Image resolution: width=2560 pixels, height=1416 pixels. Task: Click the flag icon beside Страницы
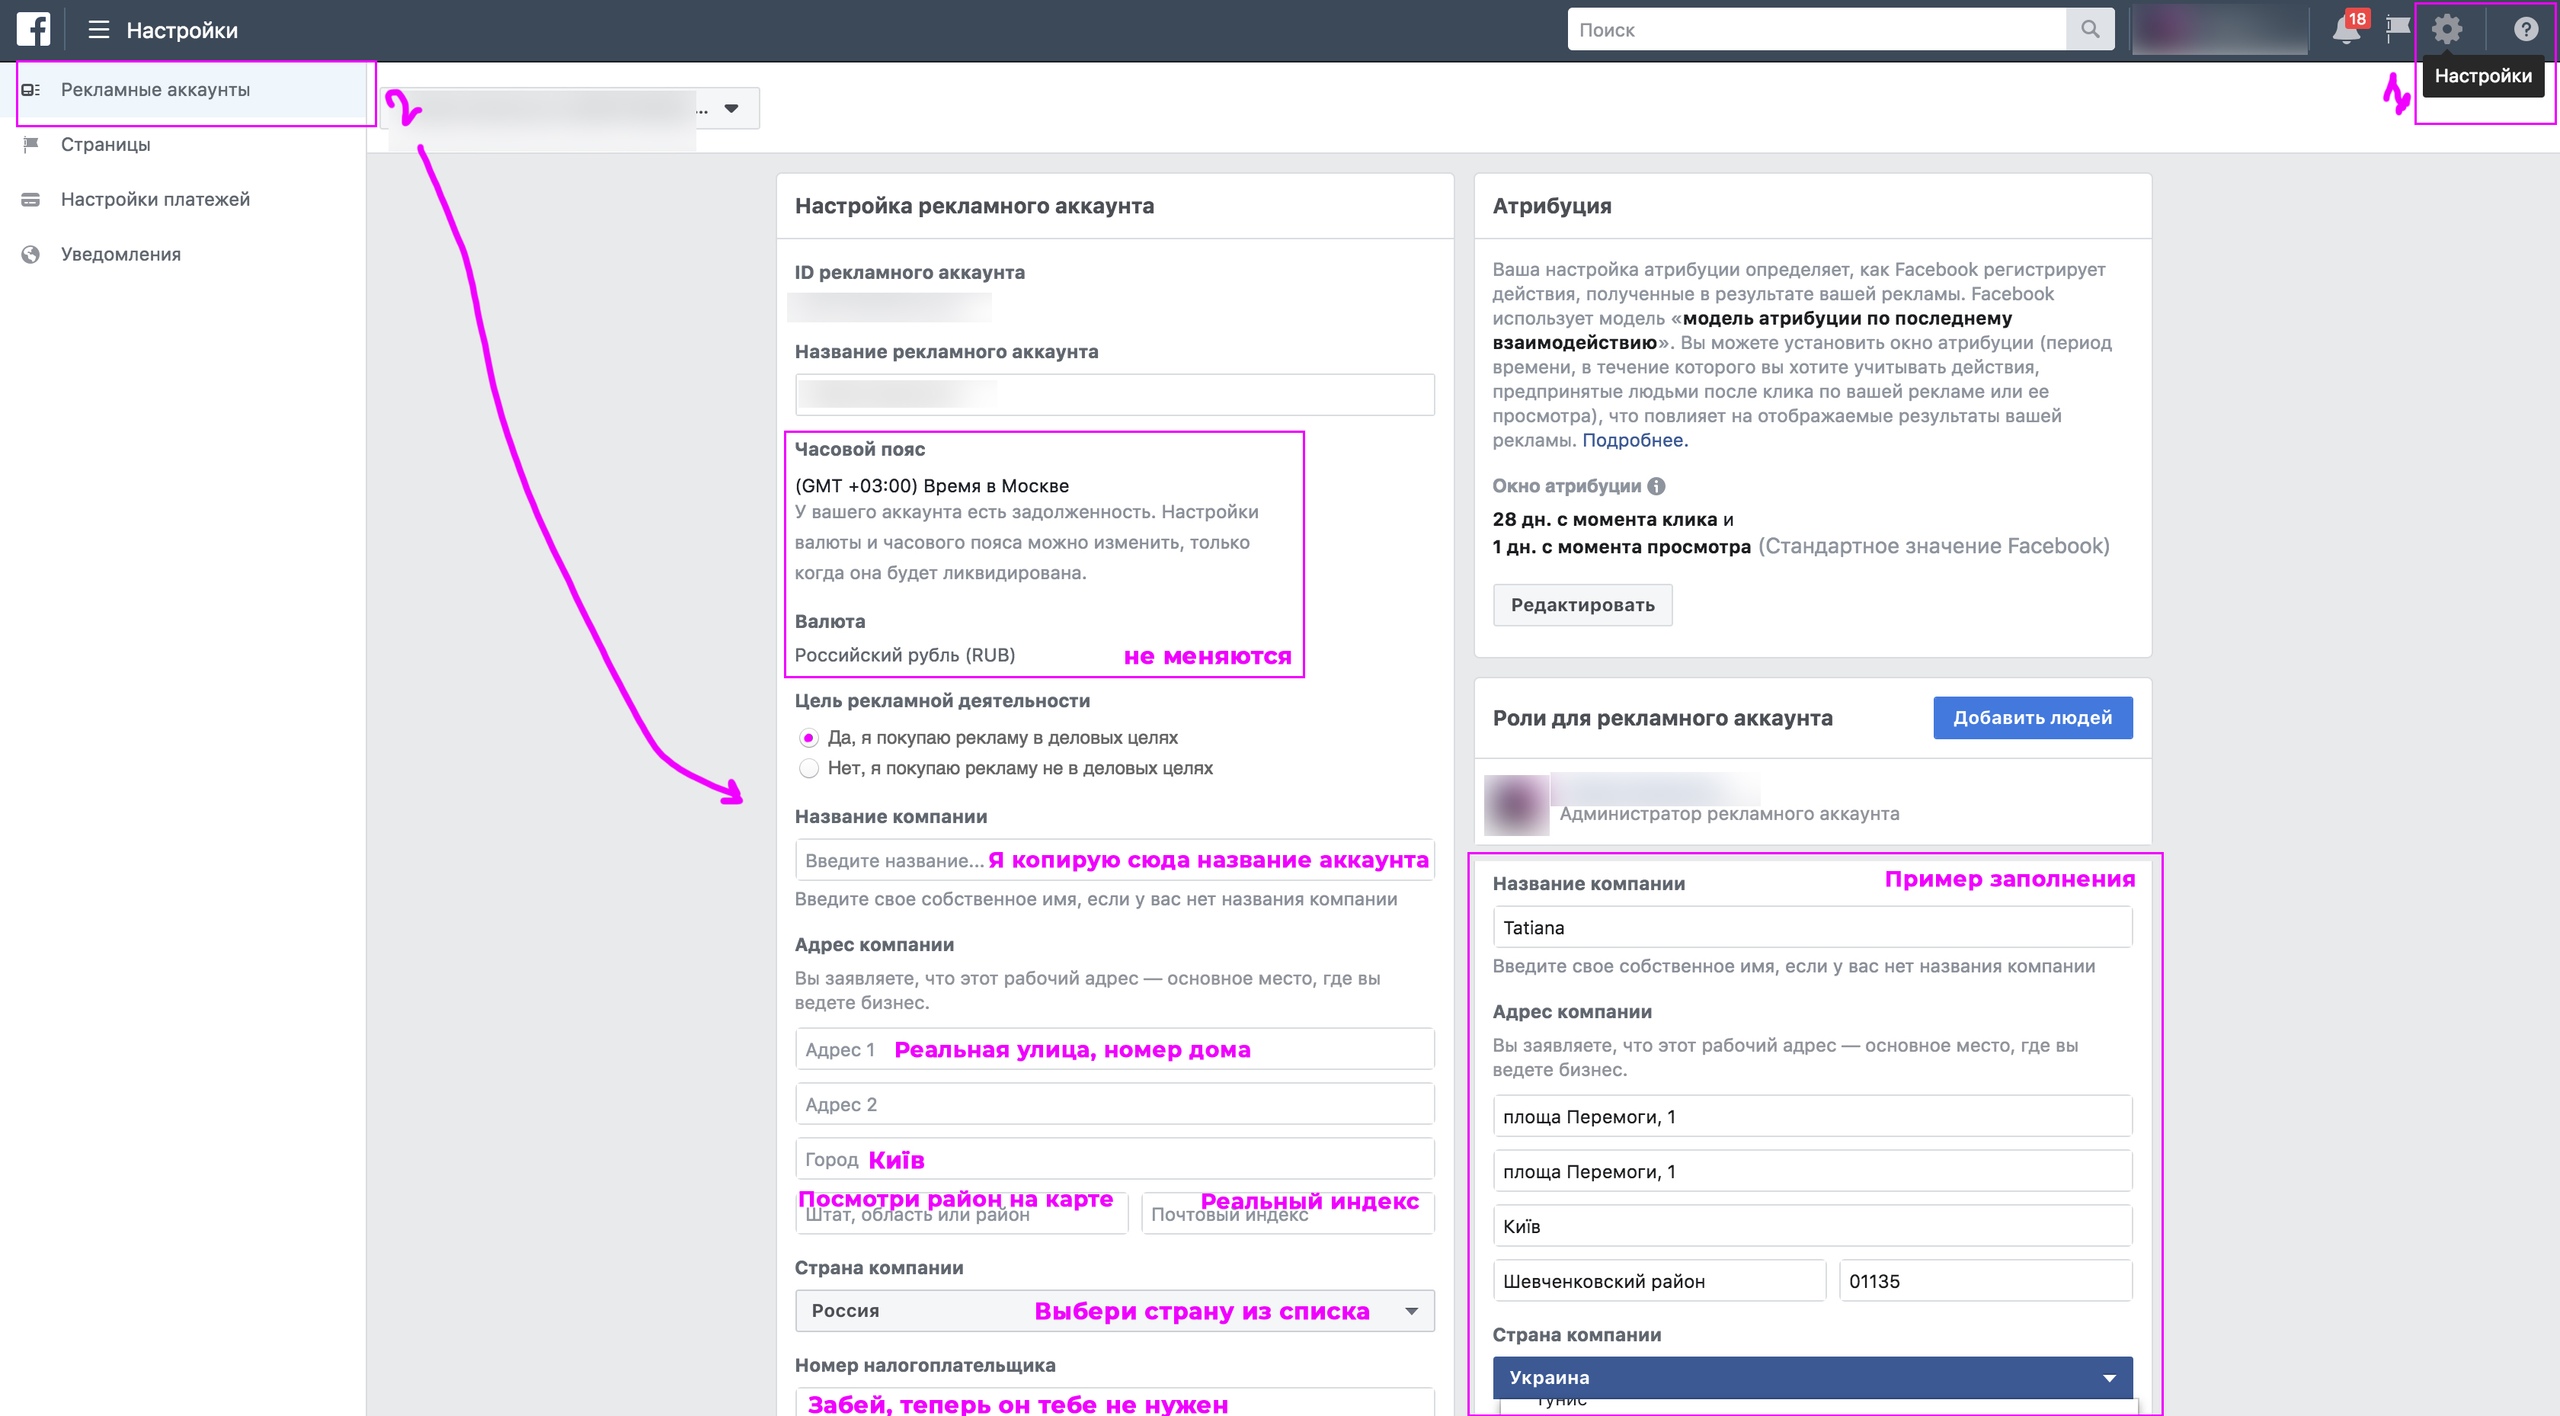point(31,144)
